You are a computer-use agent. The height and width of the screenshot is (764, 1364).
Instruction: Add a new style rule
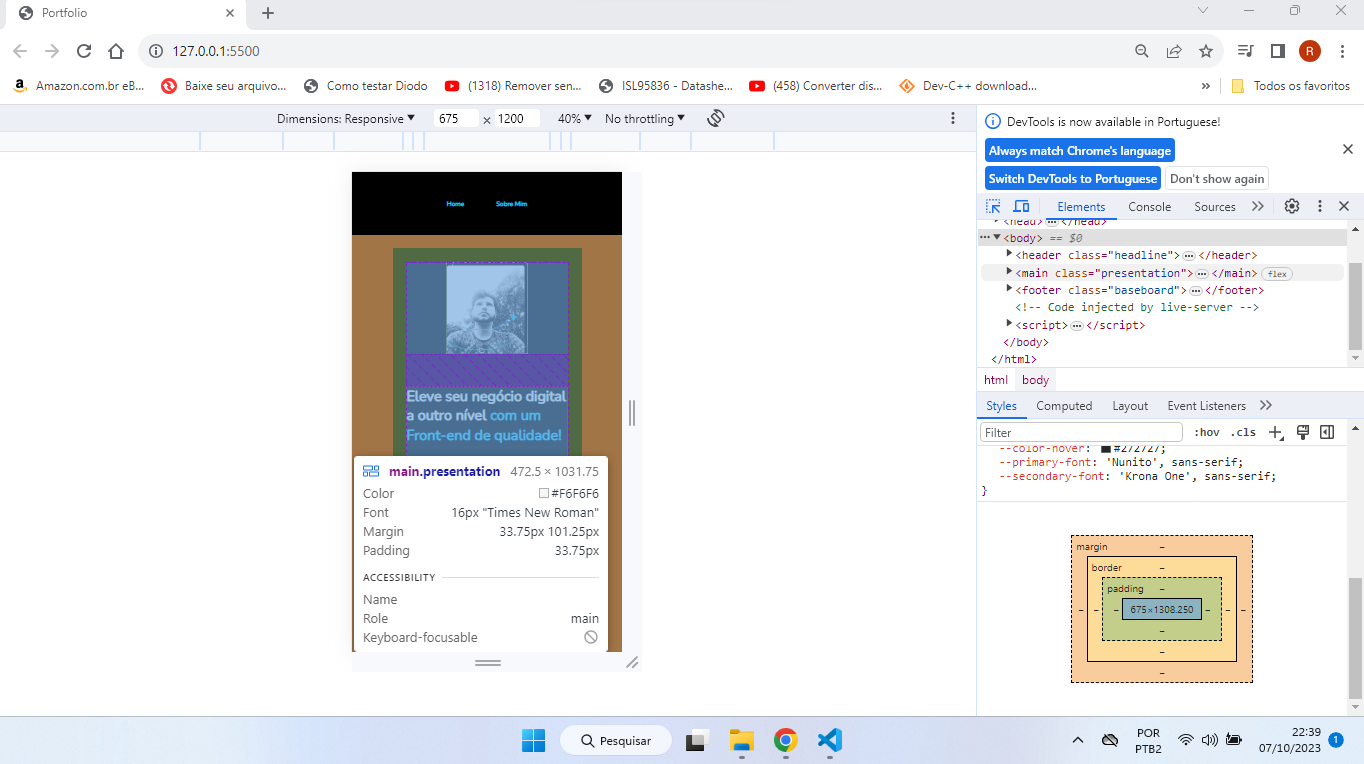1275,433
